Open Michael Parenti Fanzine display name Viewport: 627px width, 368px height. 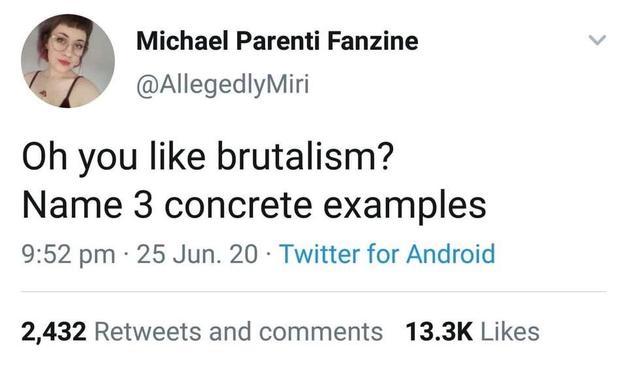pyautogui.click(x=277, y=41)
